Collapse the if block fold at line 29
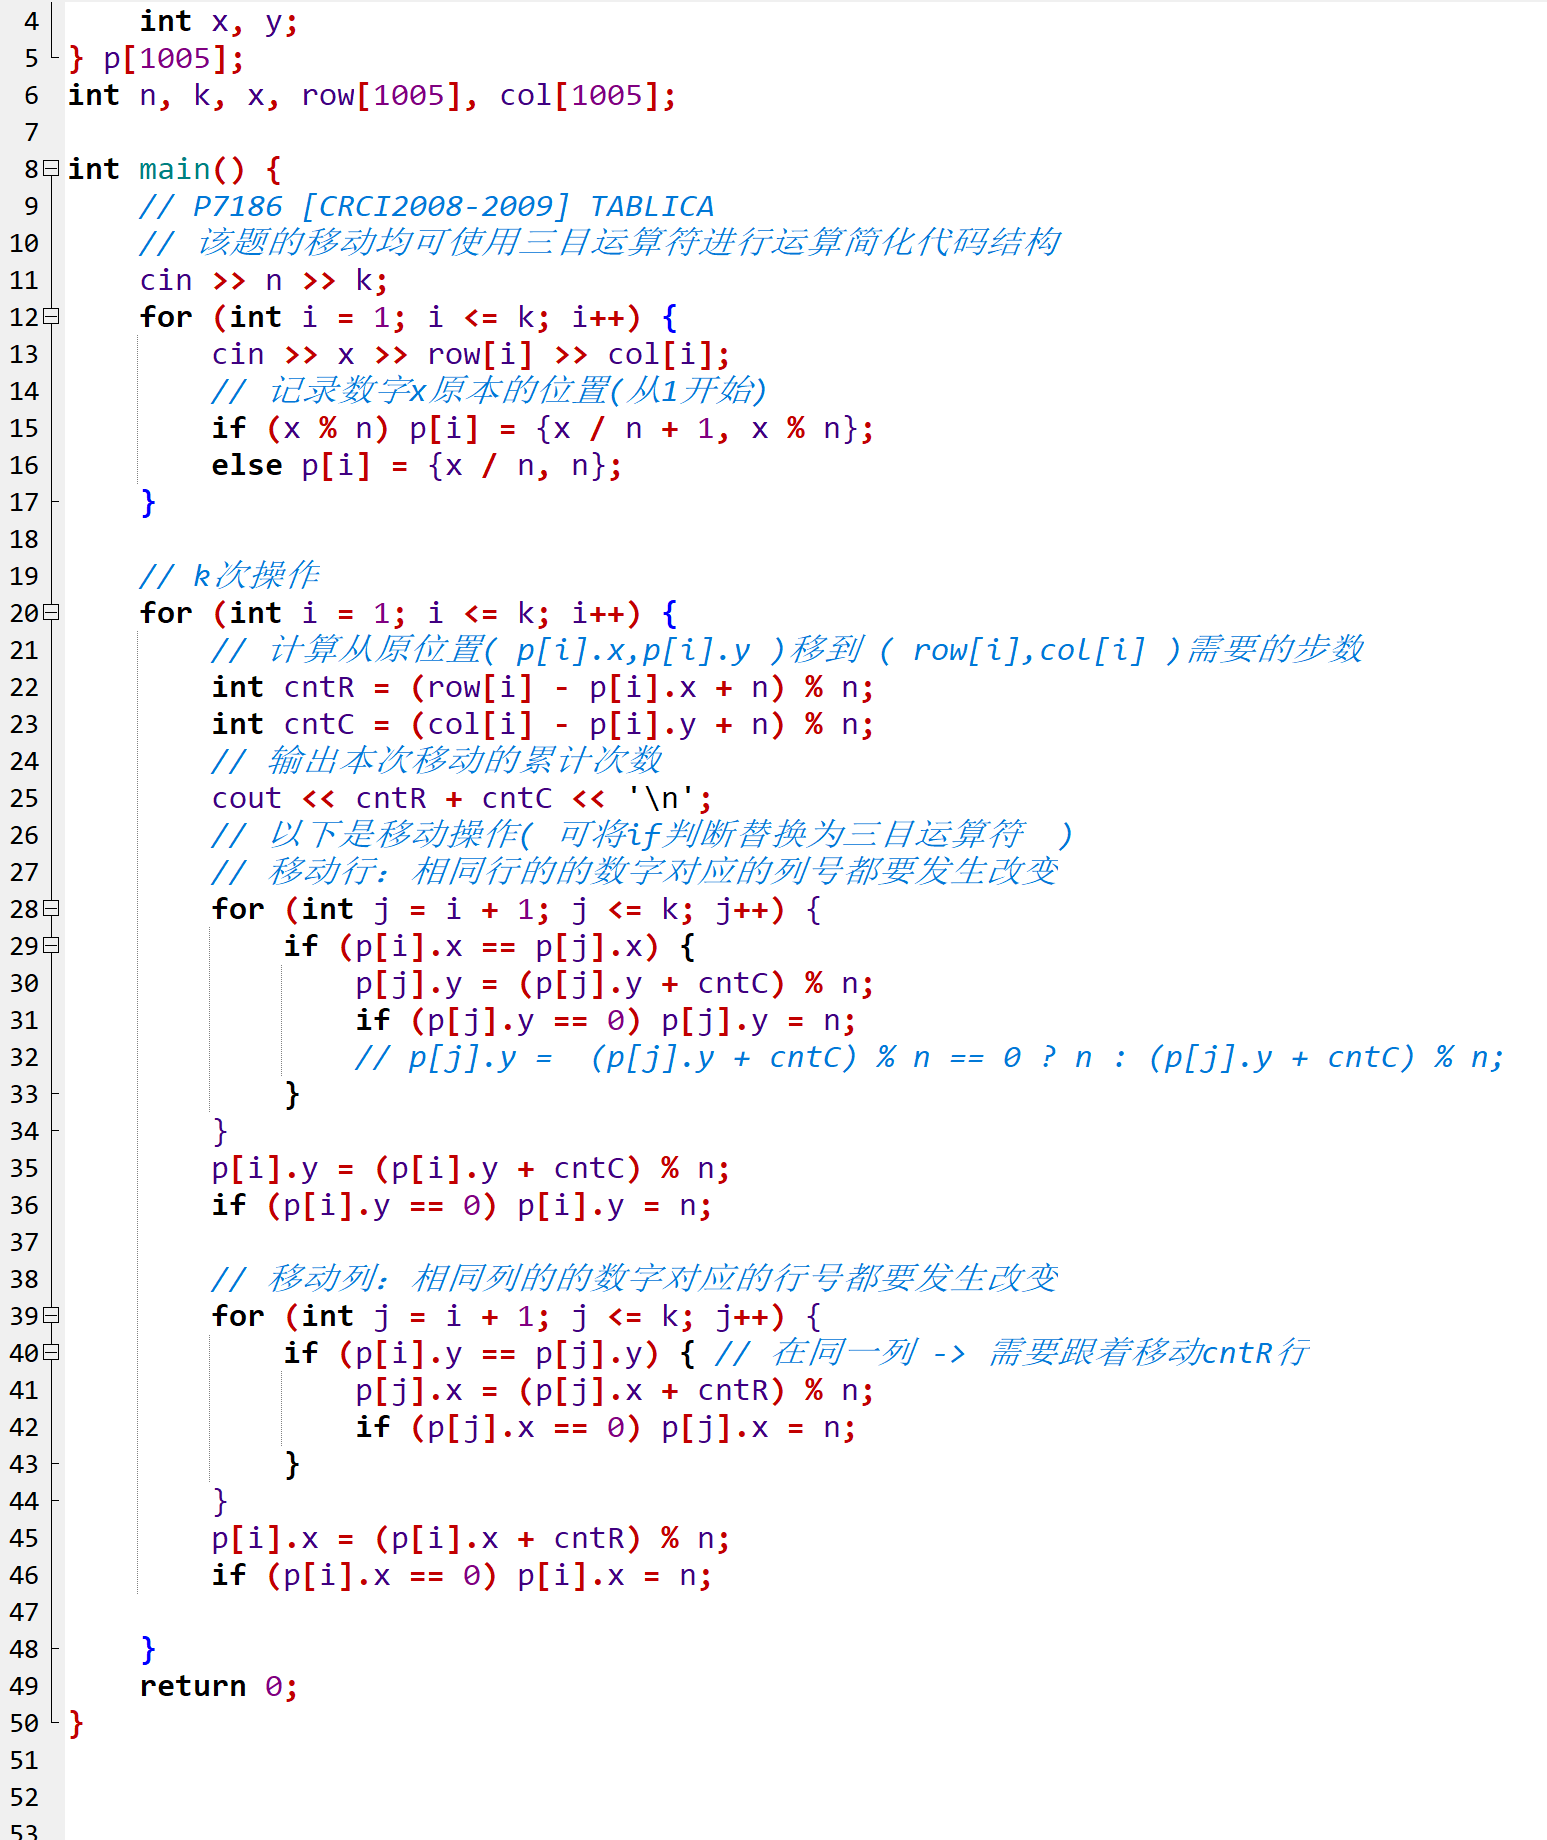This screenshot has width=1547, height=1840. pos(51,945)
